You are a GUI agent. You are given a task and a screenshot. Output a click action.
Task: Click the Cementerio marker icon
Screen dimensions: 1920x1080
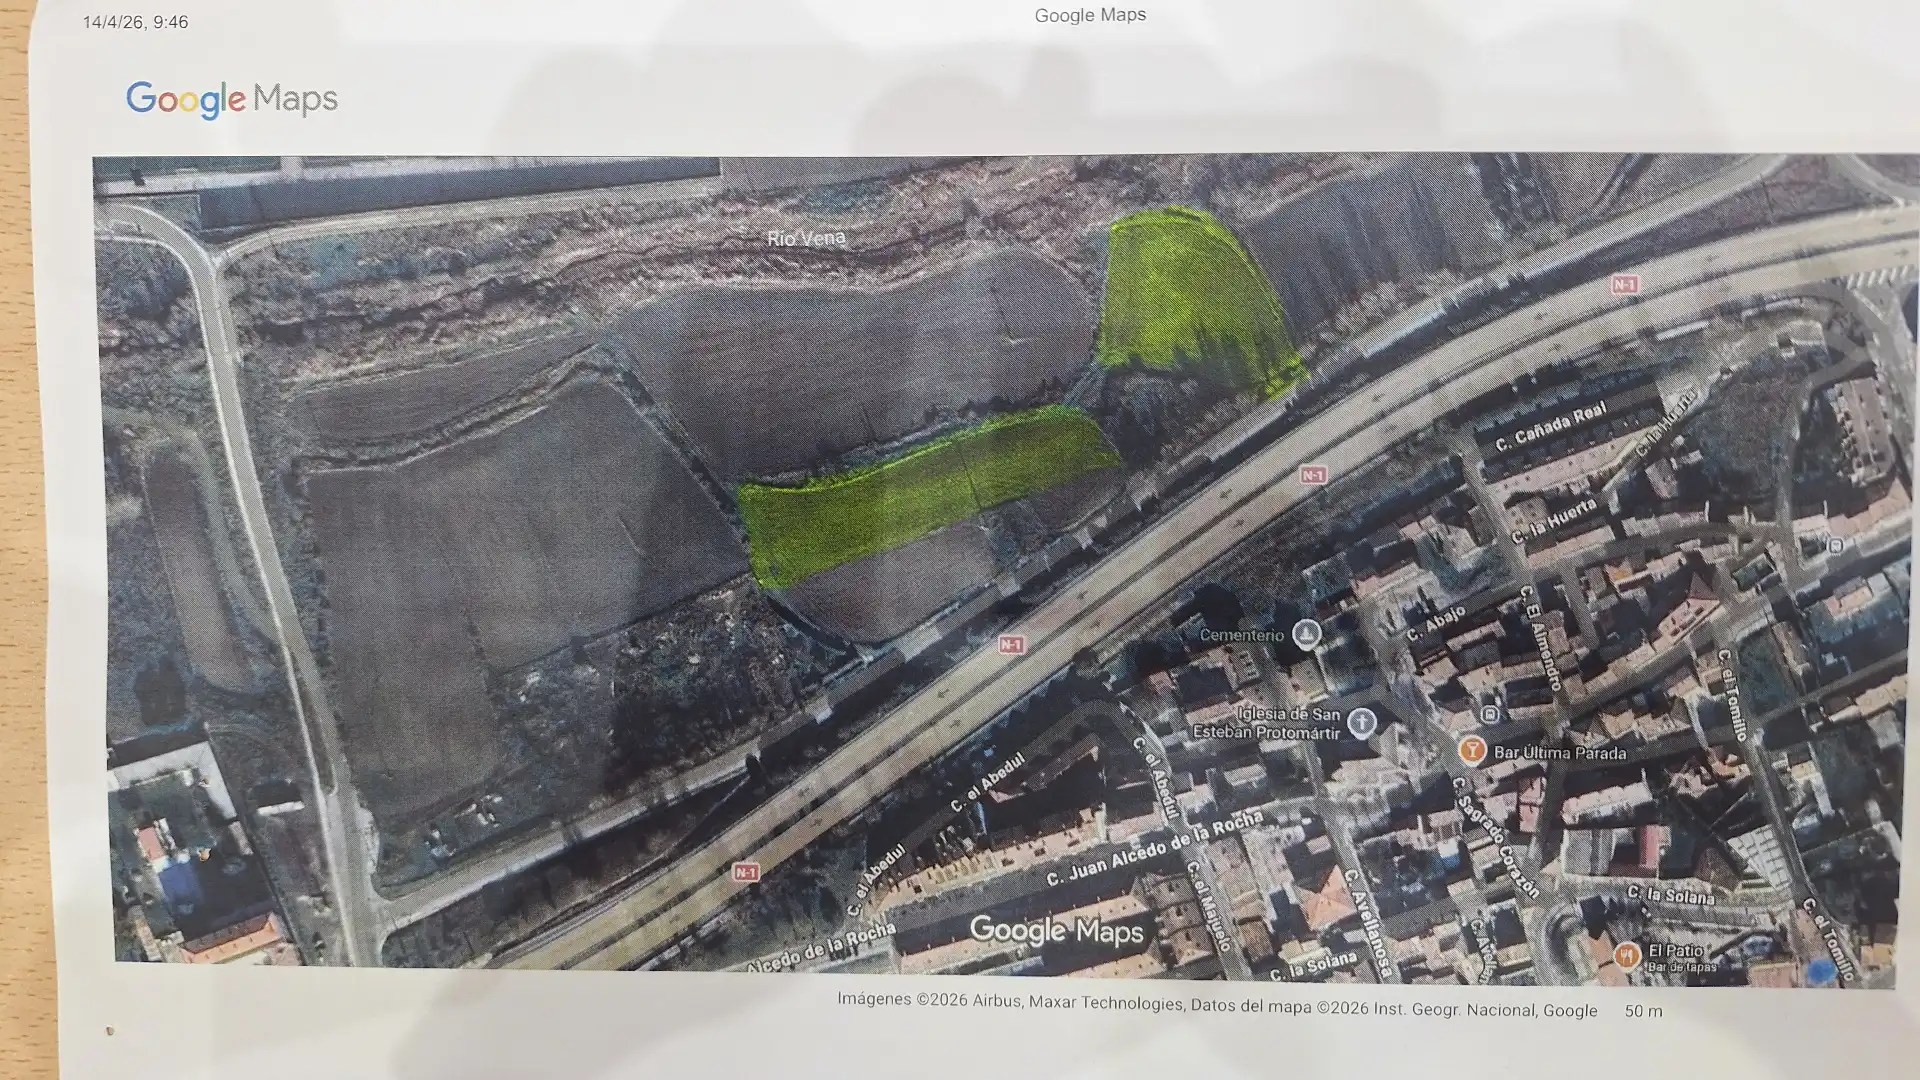[x=1306, y=633]
